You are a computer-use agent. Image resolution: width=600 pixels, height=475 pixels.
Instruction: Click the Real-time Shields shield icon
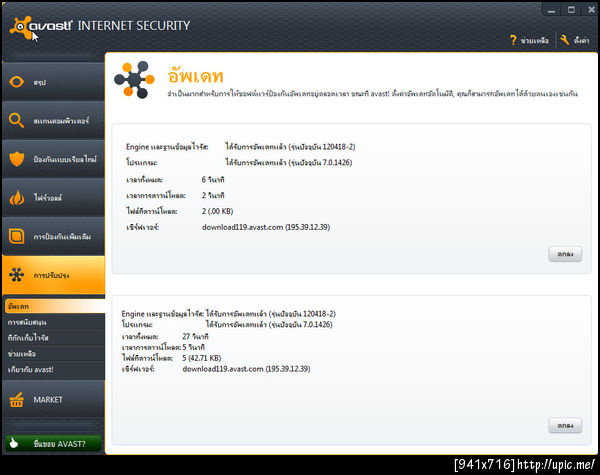tap(16, 159)
